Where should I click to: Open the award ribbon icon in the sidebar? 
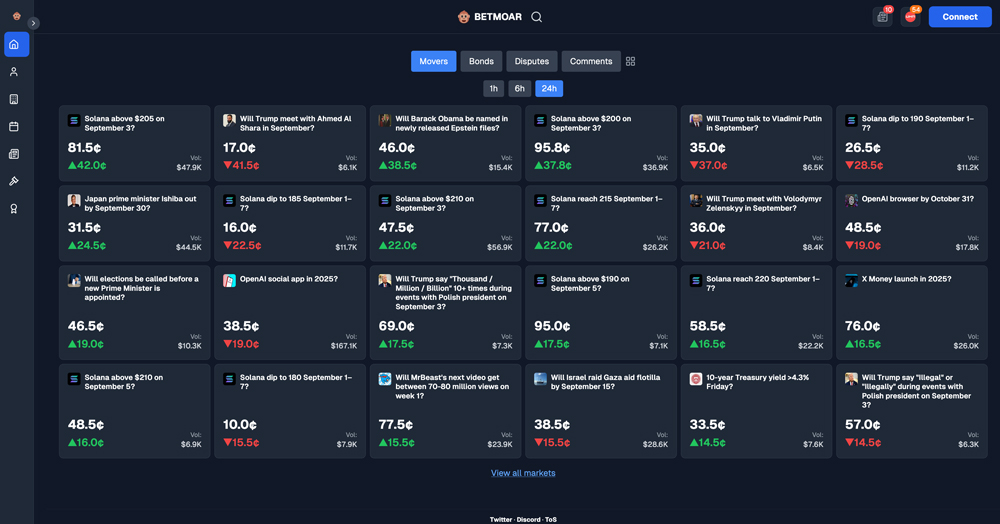(x=14, y=209)
